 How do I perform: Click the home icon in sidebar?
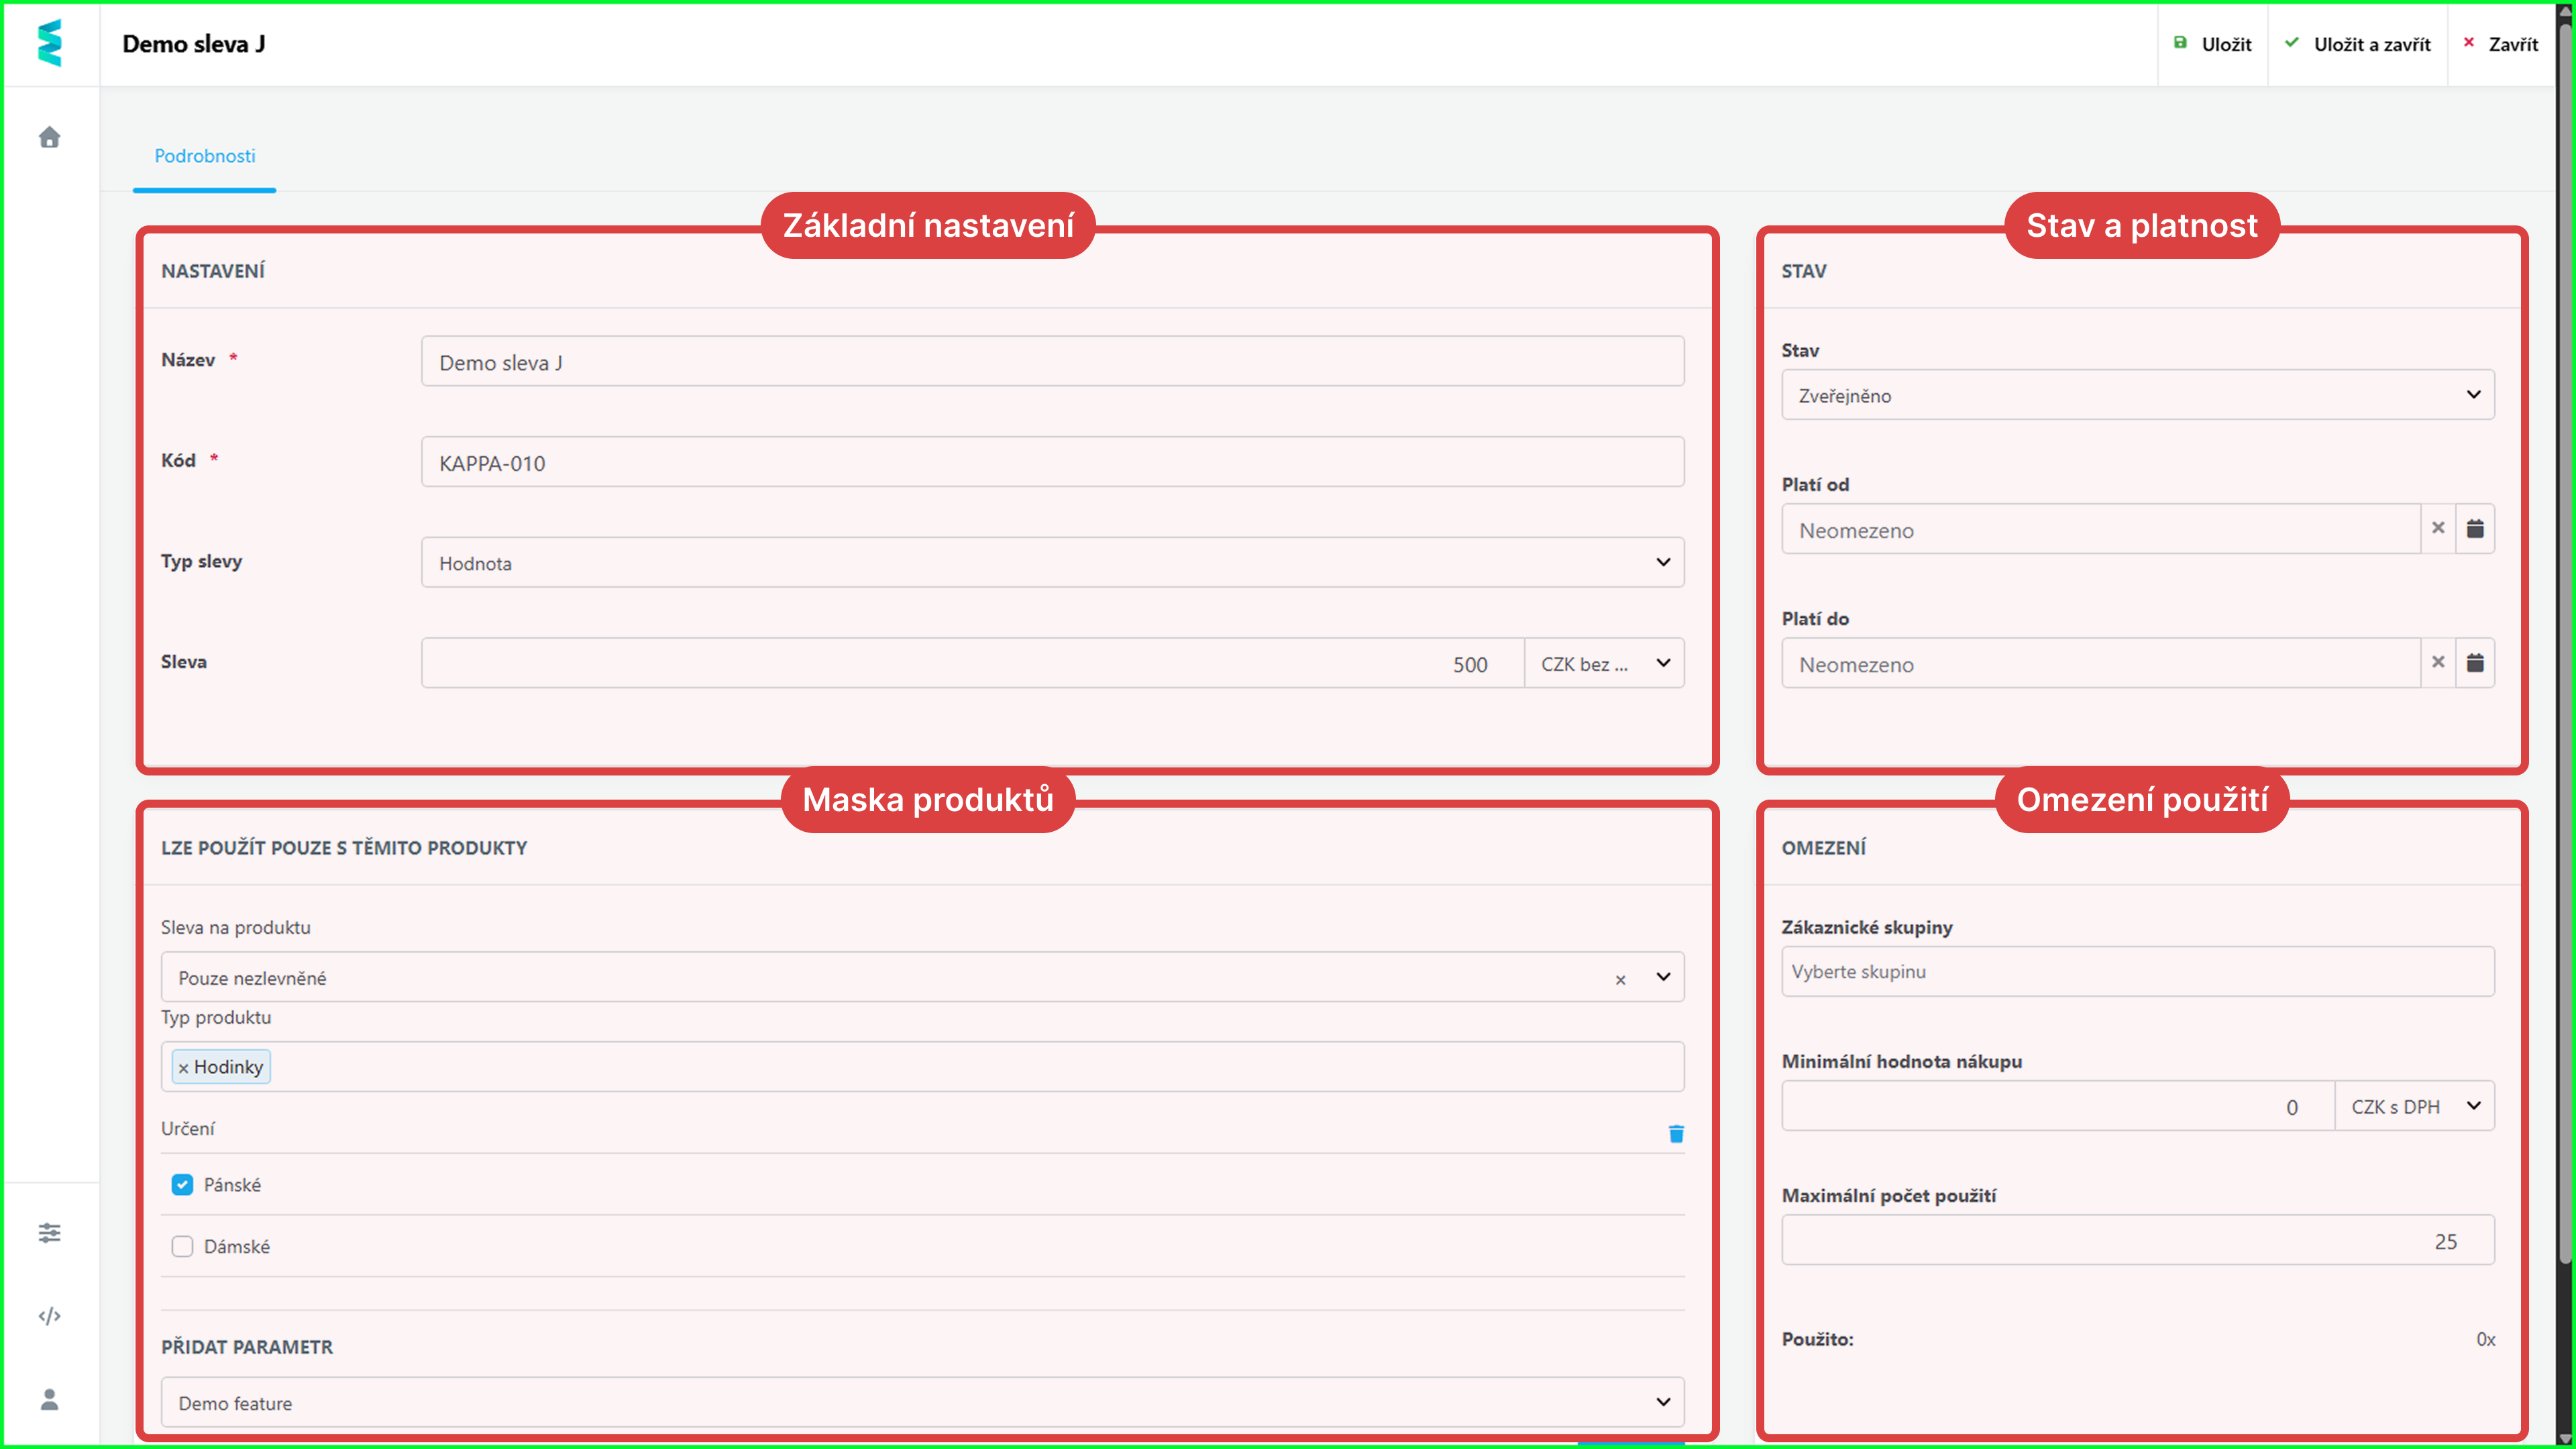click(x=49, y=137)
